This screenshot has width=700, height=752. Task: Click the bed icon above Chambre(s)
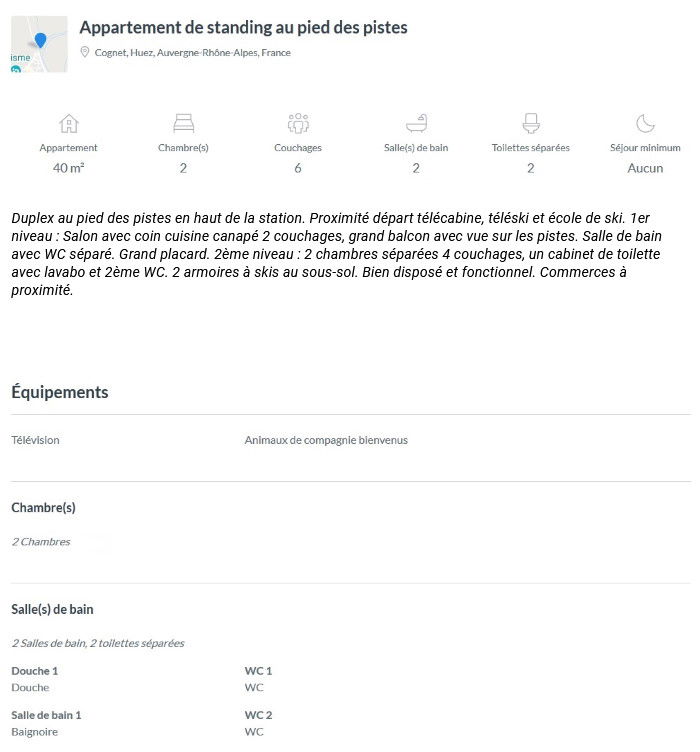(x=183, y=124)
